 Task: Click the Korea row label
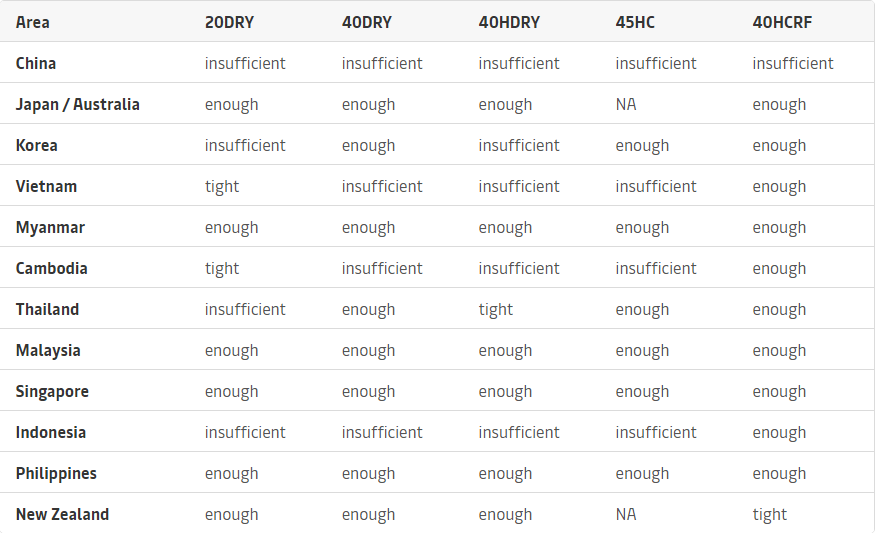tap(37, 145)
